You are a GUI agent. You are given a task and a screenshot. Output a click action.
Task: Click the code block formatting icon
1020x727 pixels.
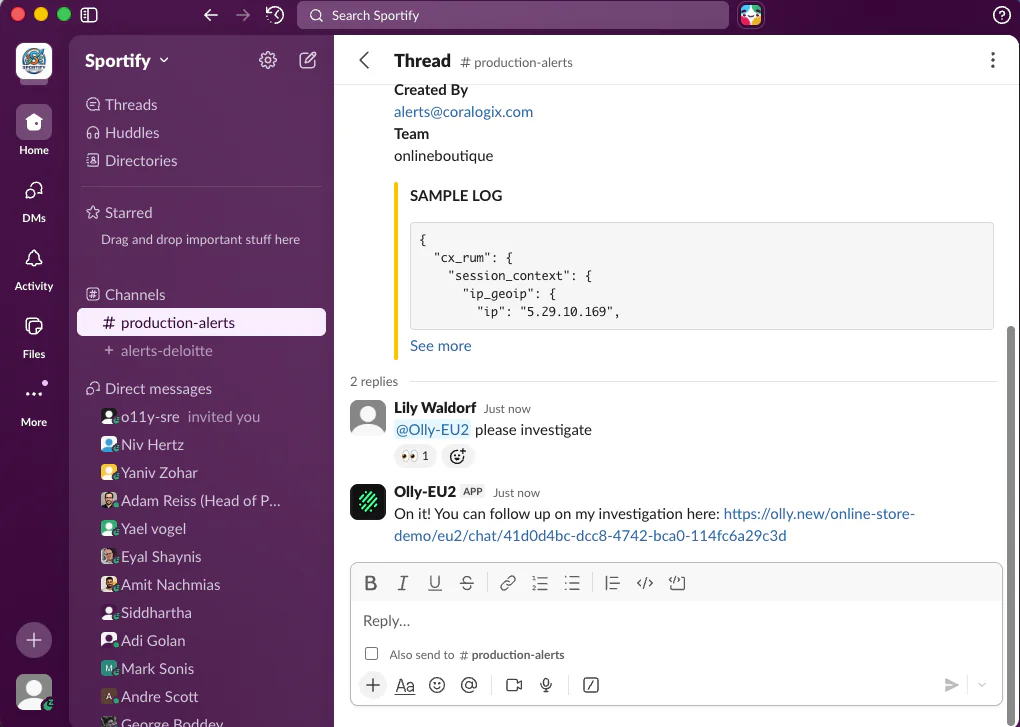click(x=677, y=583)
